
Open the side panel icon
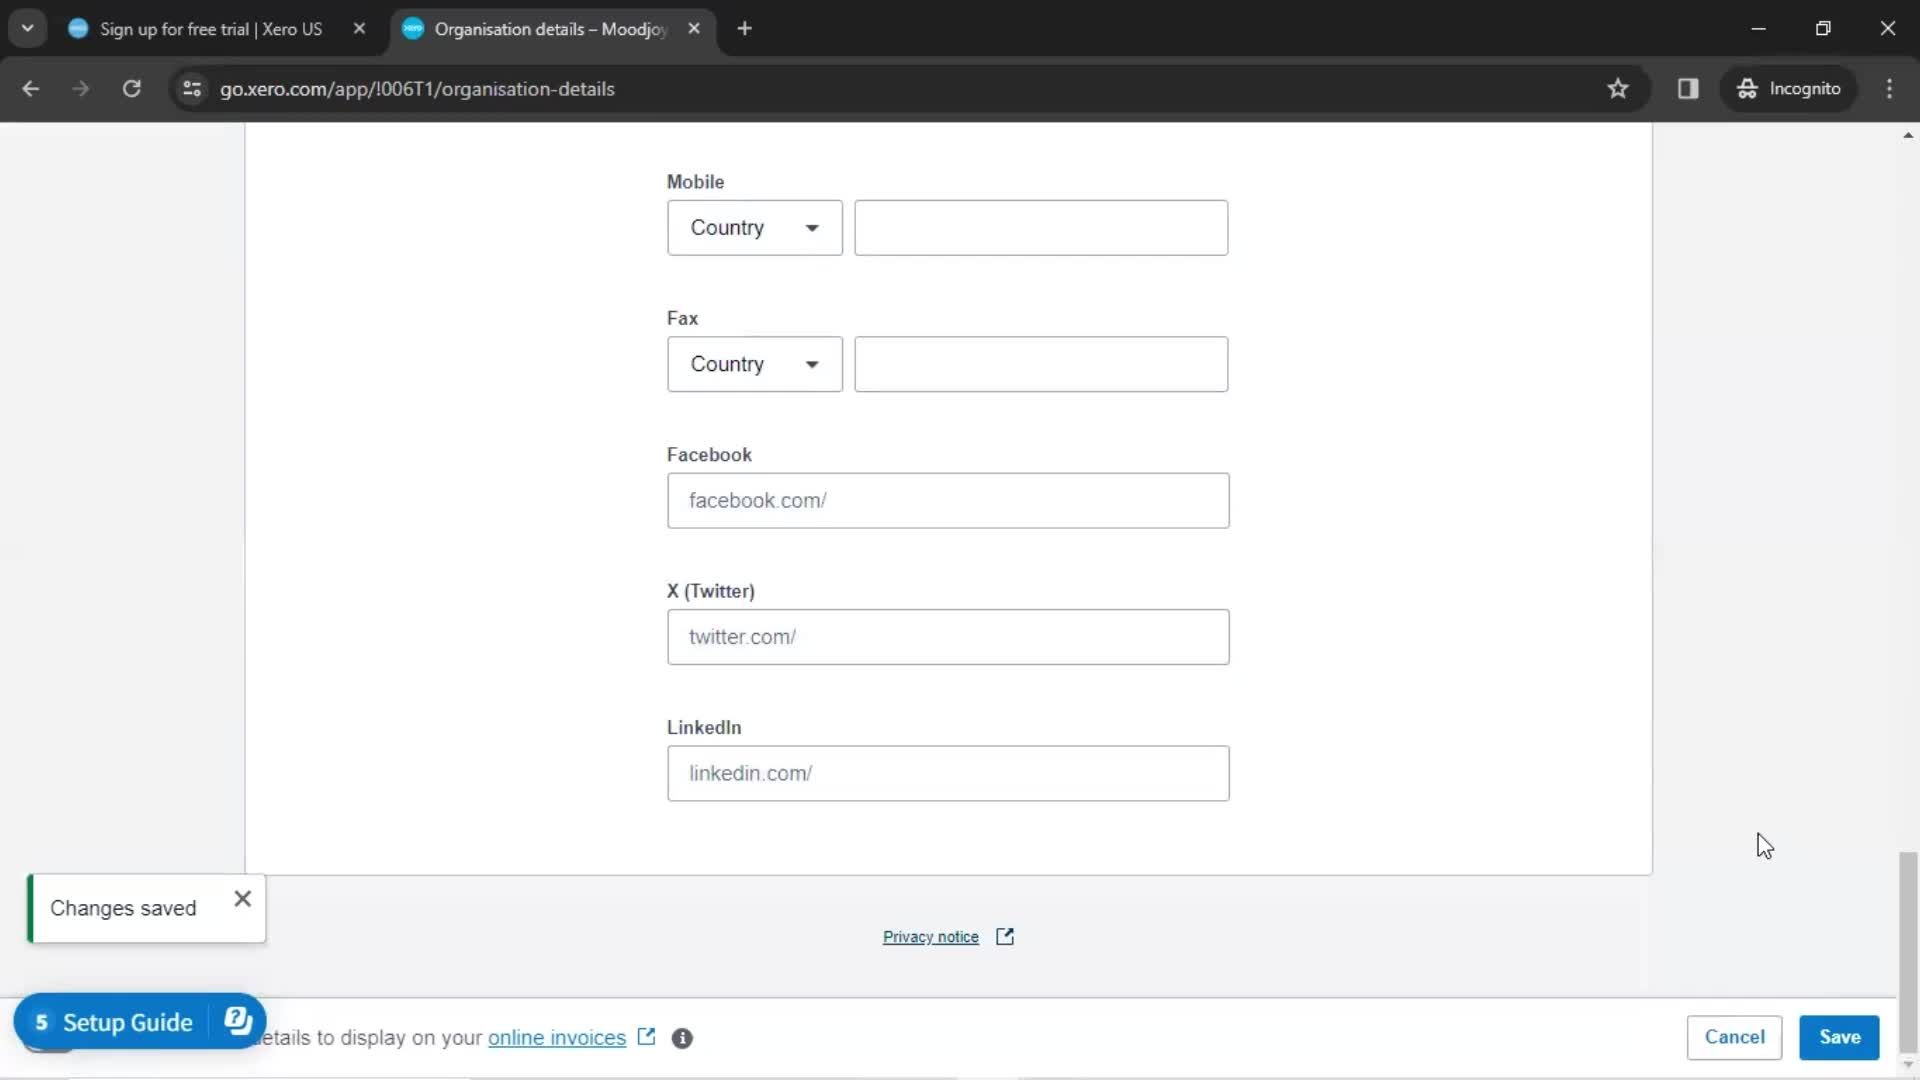(x=1688, y=89)
